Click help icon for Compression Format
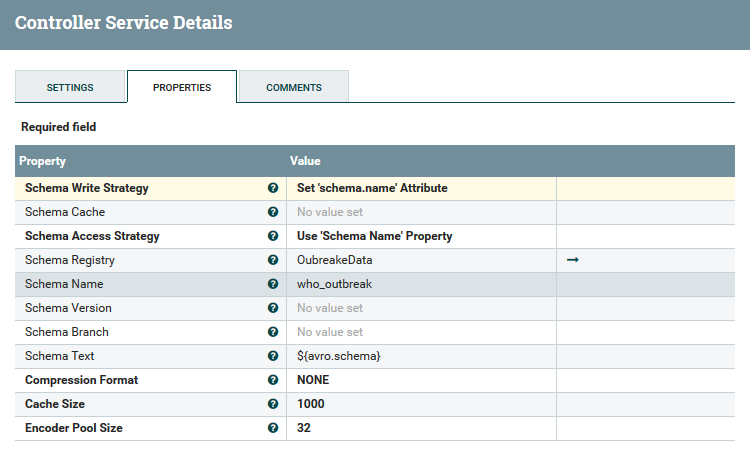Image resolution: width=750 pixels, height=465 pixels. [273, 380]
